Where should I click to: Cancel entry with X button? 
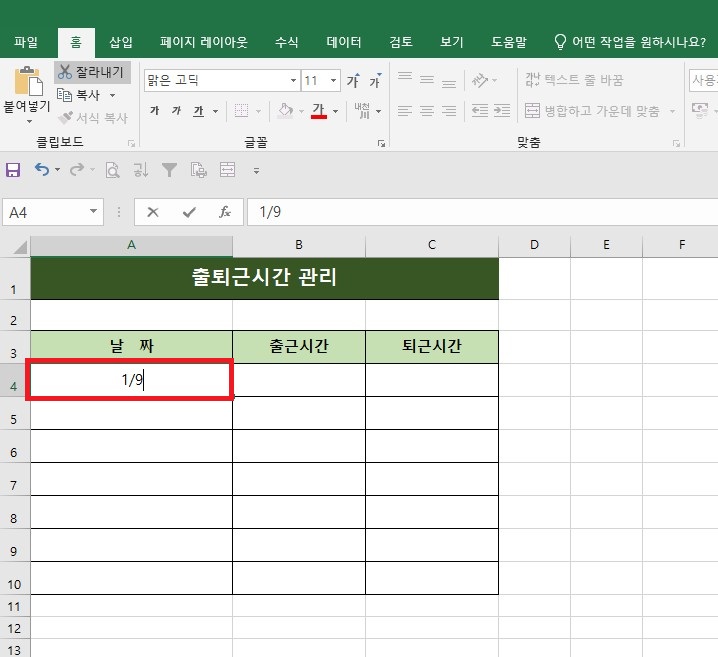point(153,212)
